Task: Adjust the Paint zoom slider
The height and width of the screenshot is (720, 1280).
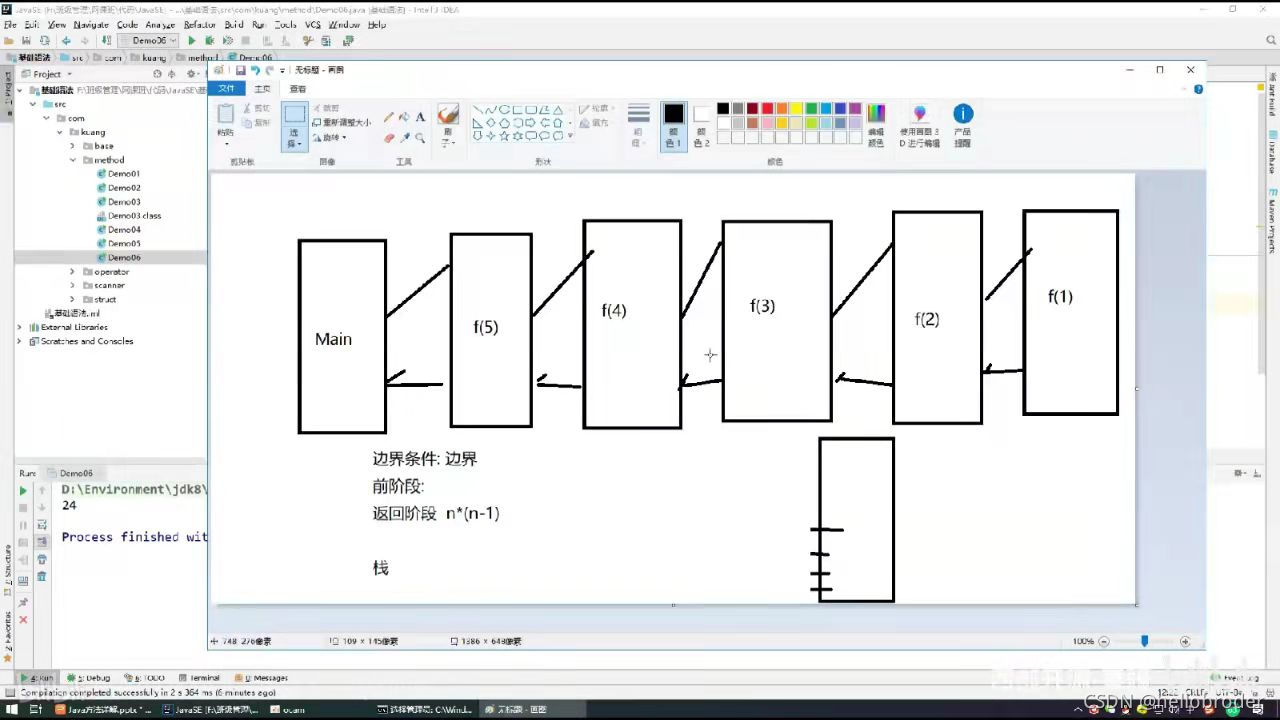Action: 1145,641
